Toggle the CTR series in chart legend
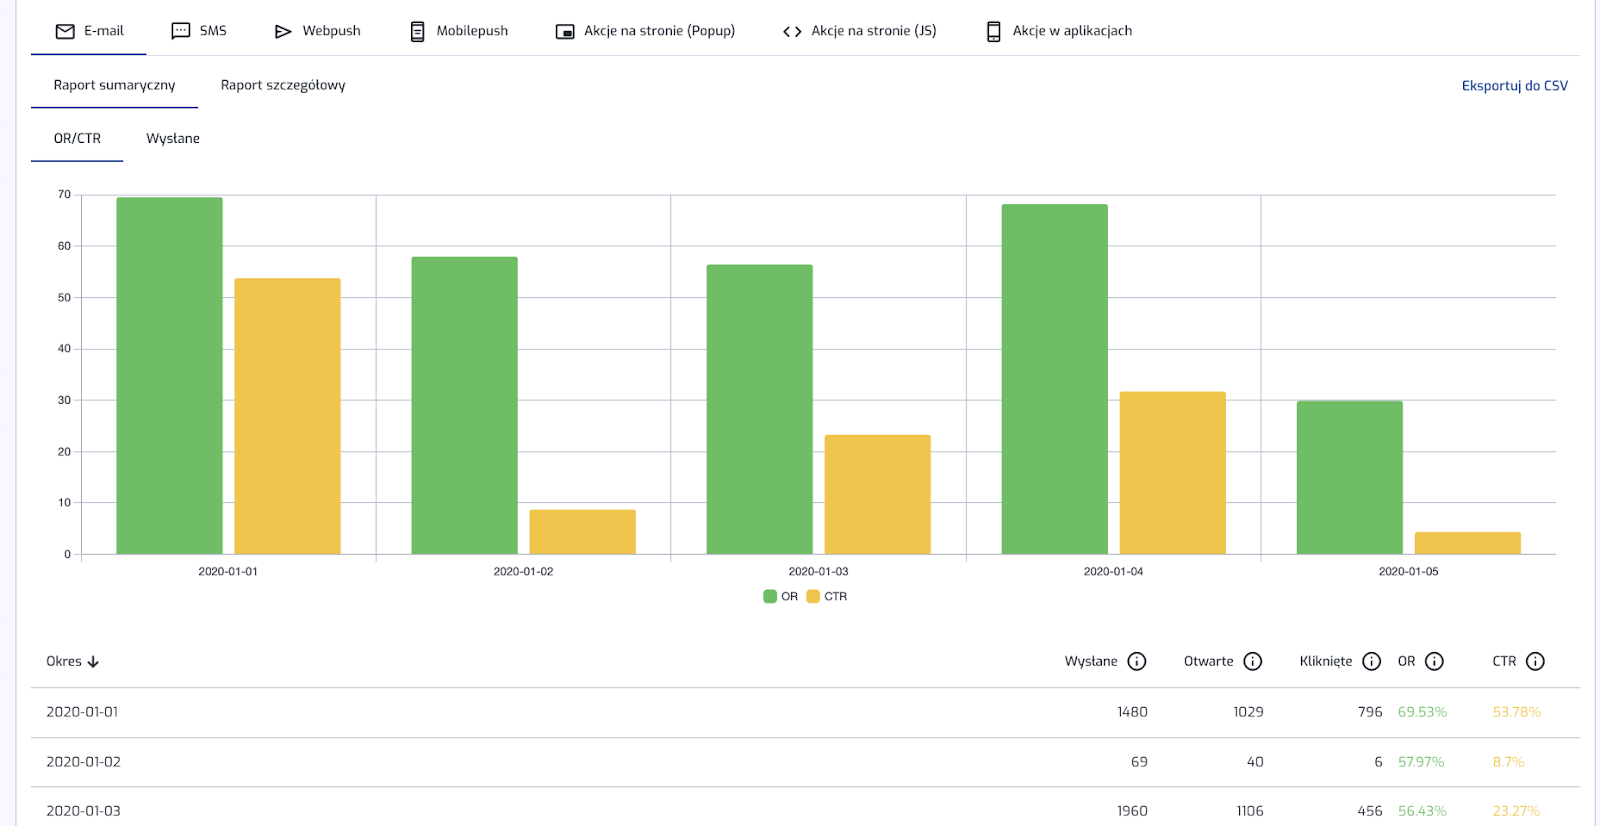This screenshot has width=1600, height=826. 827,596
